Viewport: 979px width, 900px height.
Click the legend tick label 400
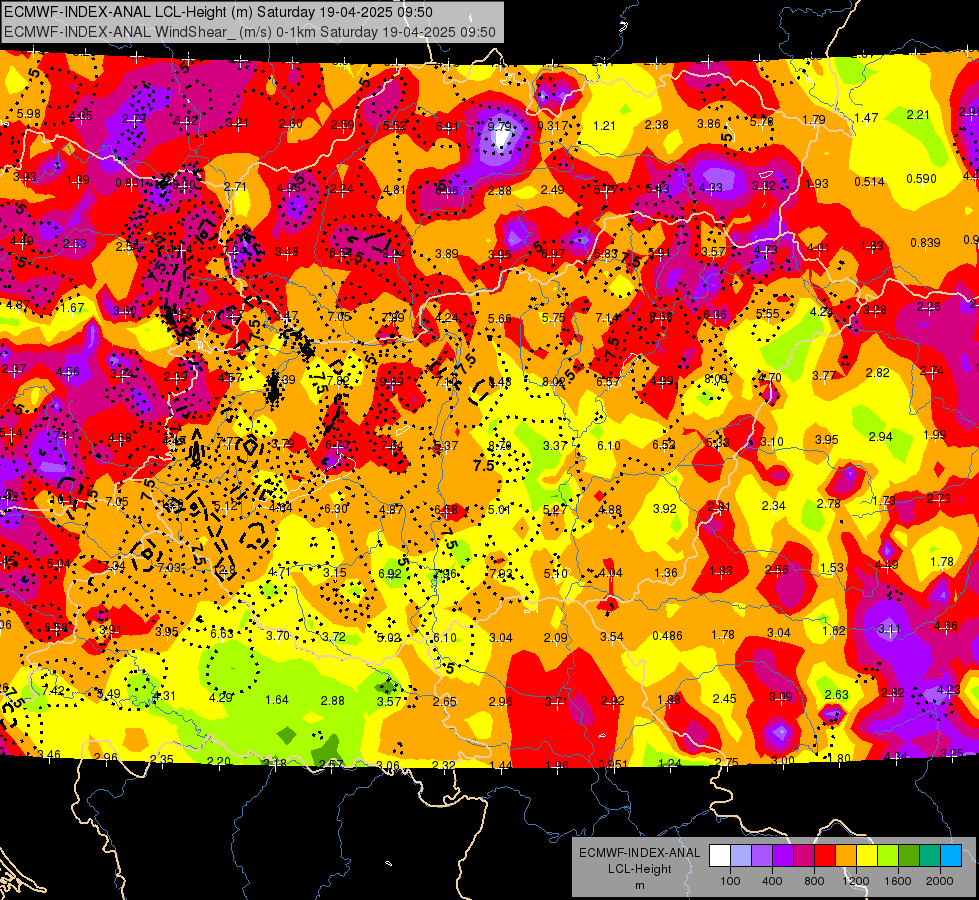[772, 881]
